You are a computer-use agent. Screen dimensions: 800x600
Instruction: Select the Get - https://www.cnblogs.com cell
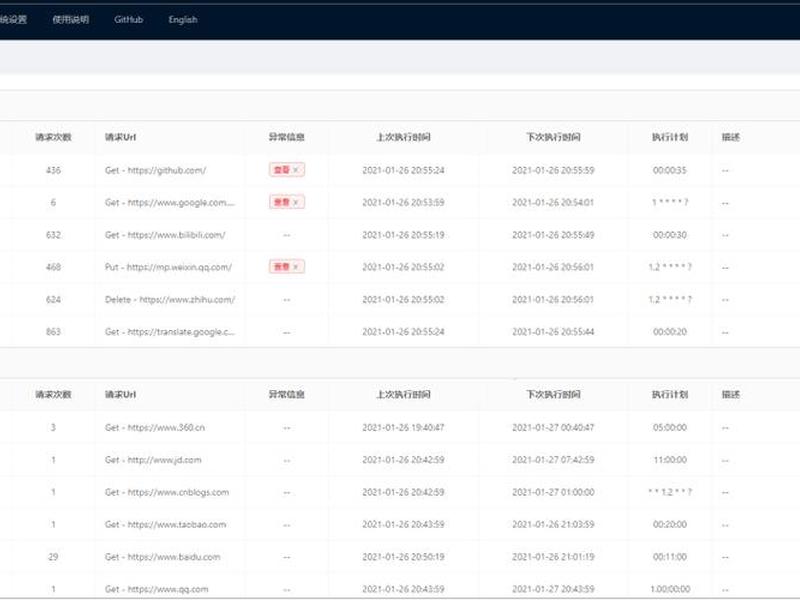167,492
